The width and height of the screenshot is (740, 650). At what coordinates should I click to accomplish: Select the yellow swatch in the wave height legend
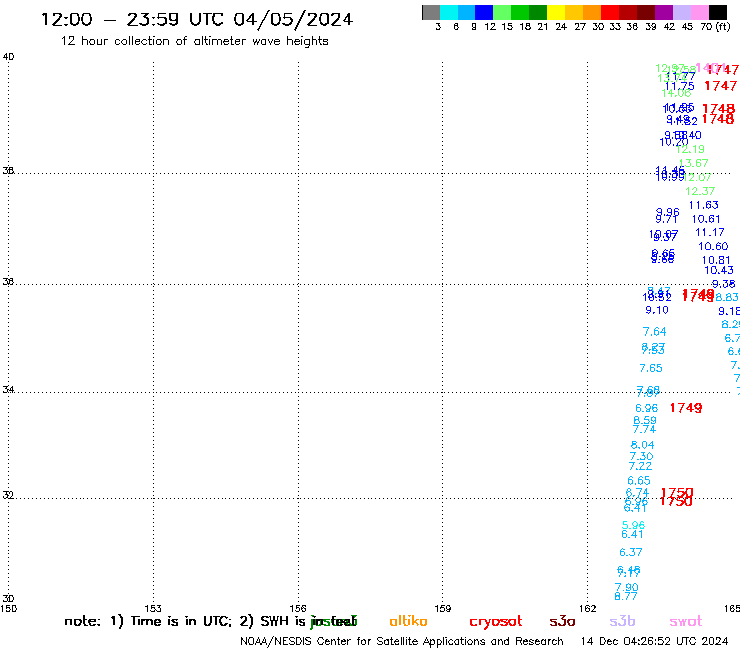point(556,12)
